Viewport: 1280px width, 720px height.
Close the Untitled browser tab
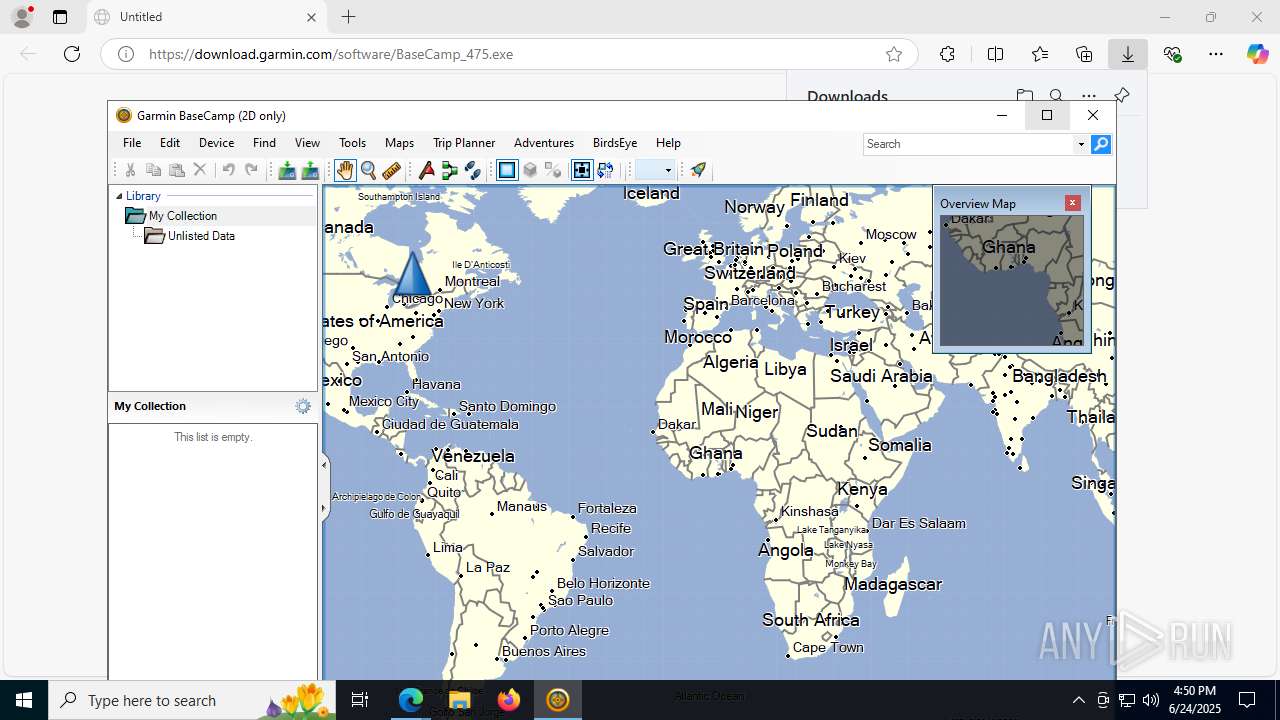311,17
